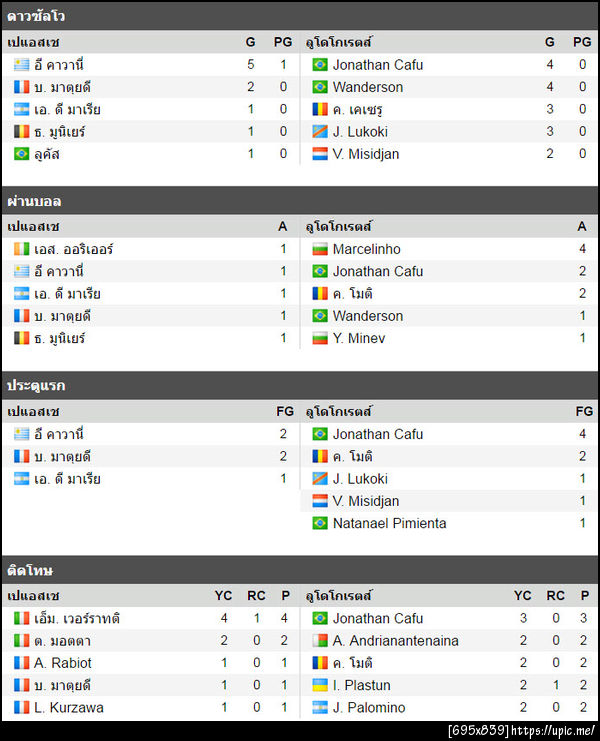Screen dimensions: 600x741
Task: Select the ดาวซัลโว section header
Action: click(36, 16)
